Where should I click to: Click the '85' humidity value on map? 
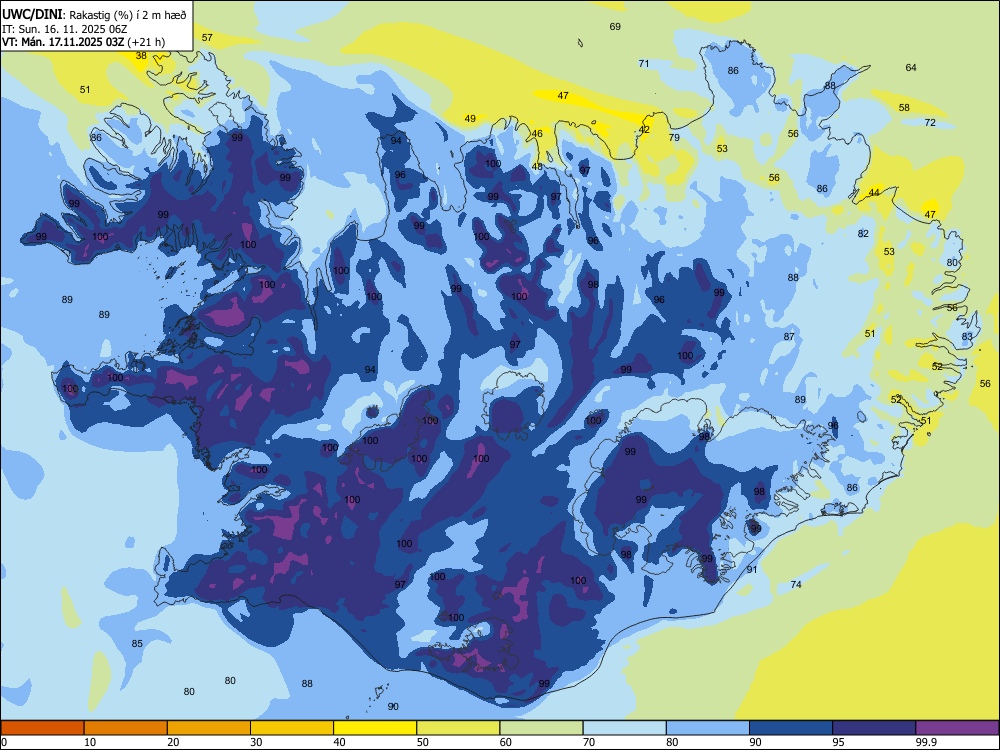137,643
